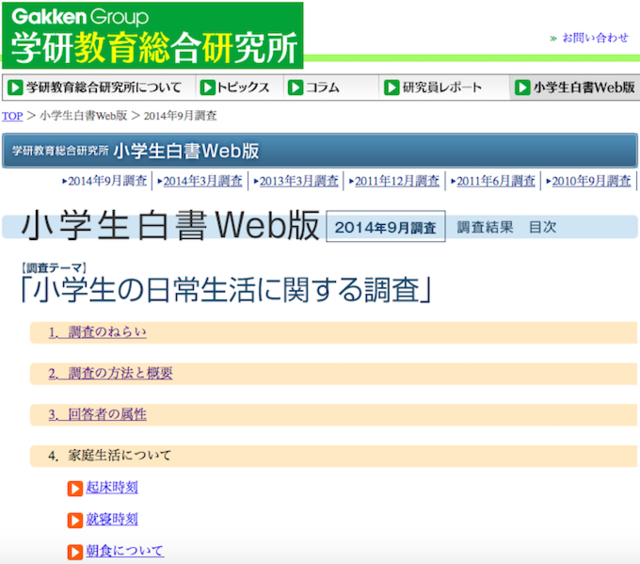
Task: Click the 小学生の日常生活に関する調査 heading
Action: coord(227,290)
